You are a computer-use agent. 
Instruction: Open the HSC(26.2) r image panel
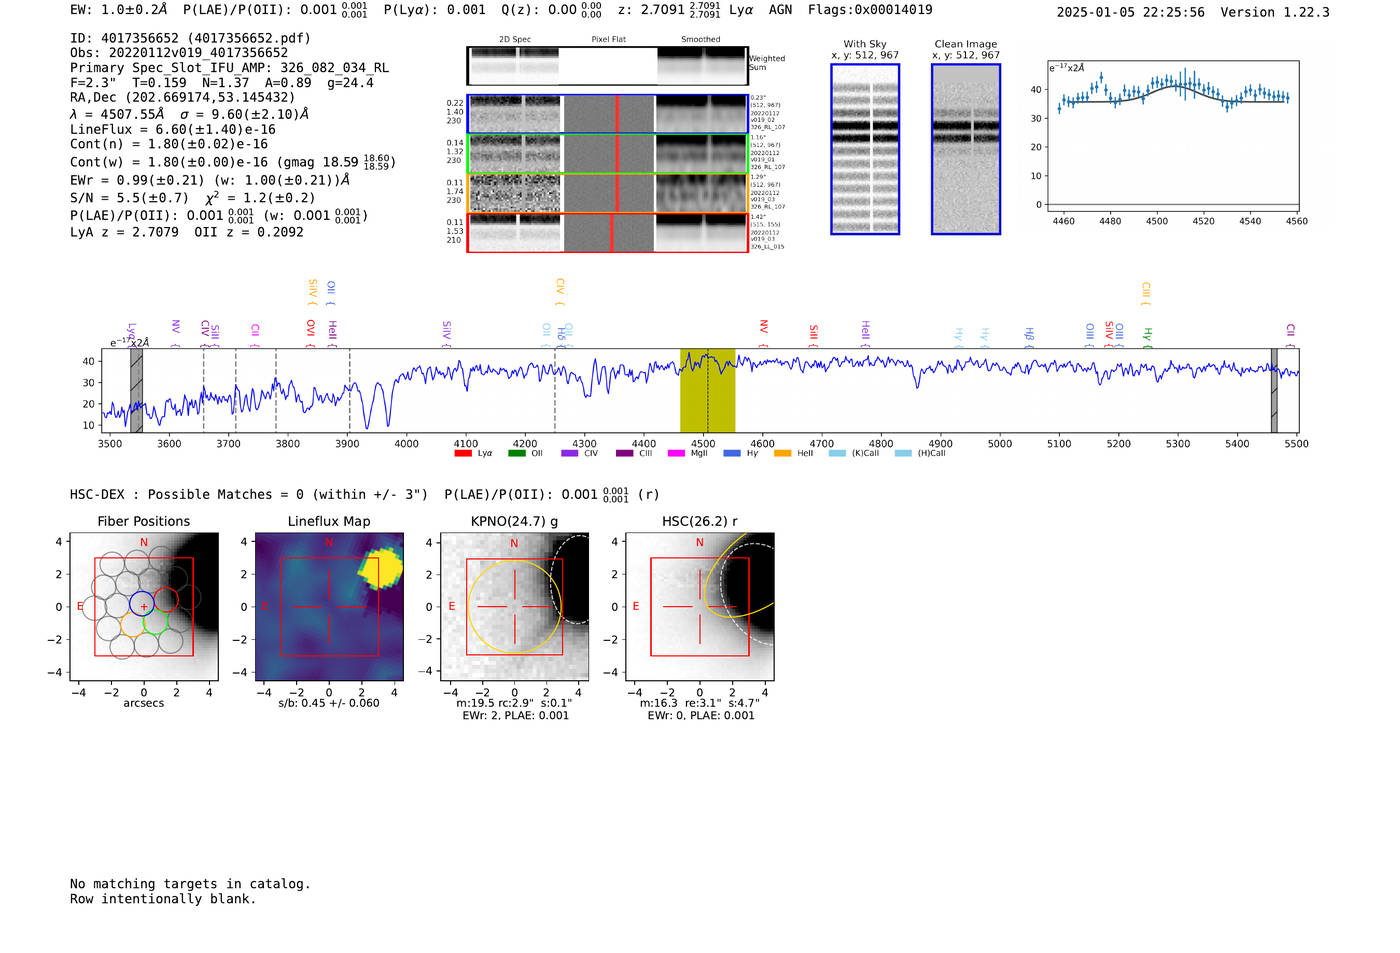click(x=699, y=608)
